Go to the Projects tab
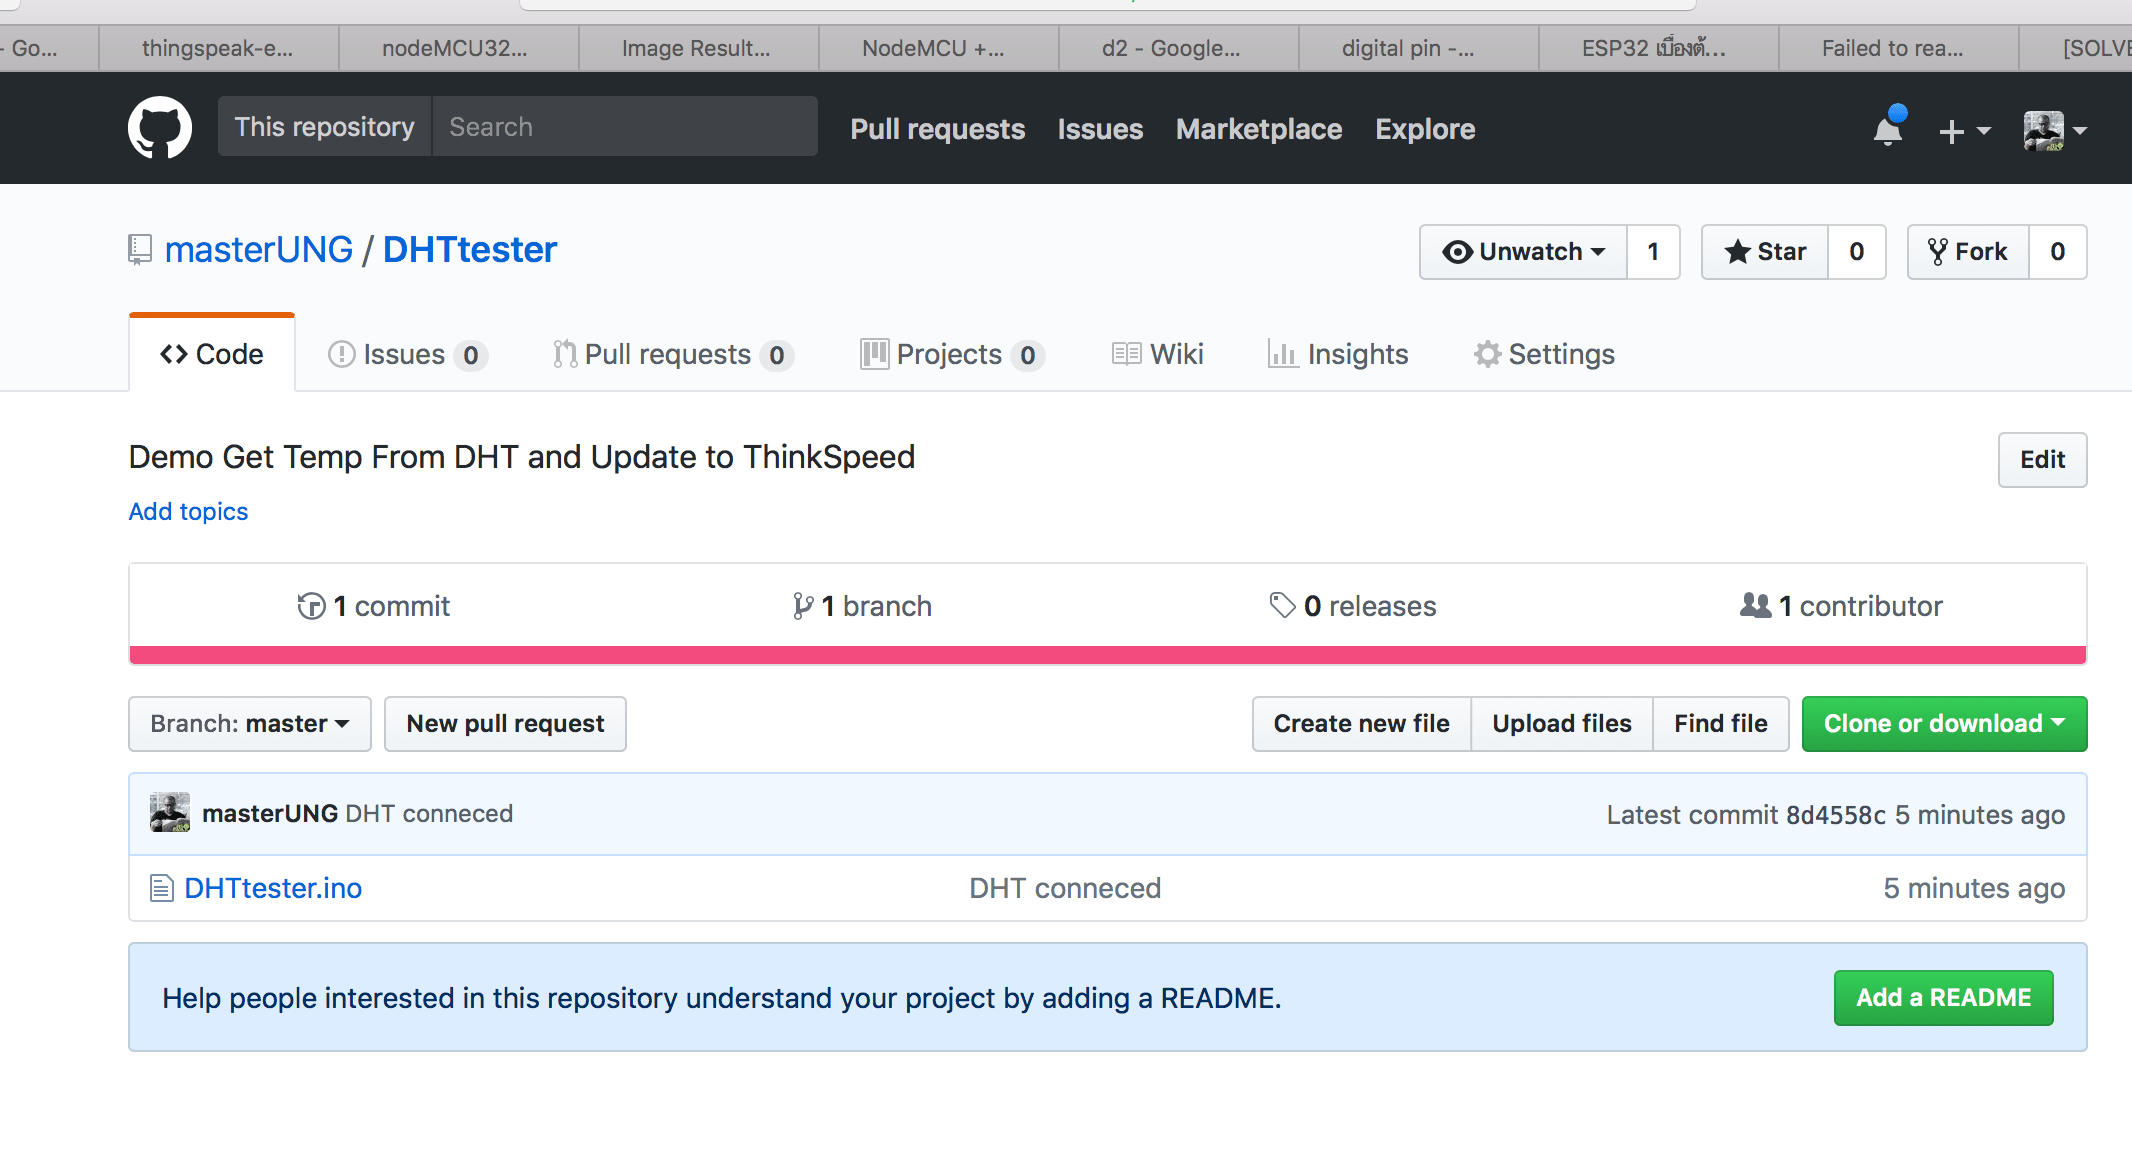The width and height of the screenshot is (2132, 1172). tap(952, 355)
